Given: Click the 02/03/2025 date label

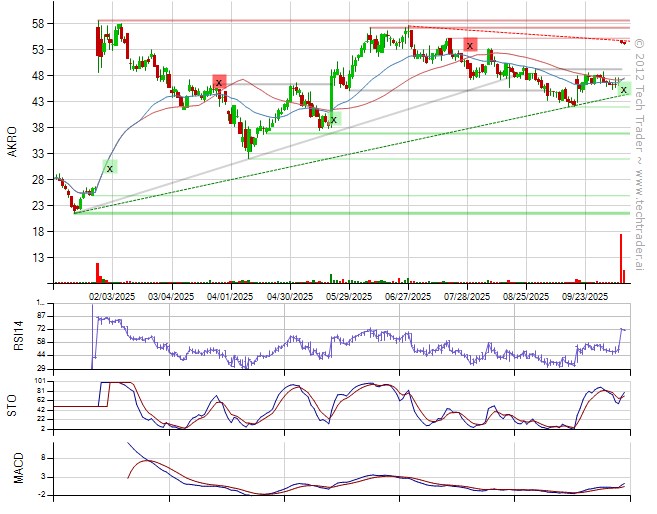Looking at the screenshot, I should pos(110,296).
